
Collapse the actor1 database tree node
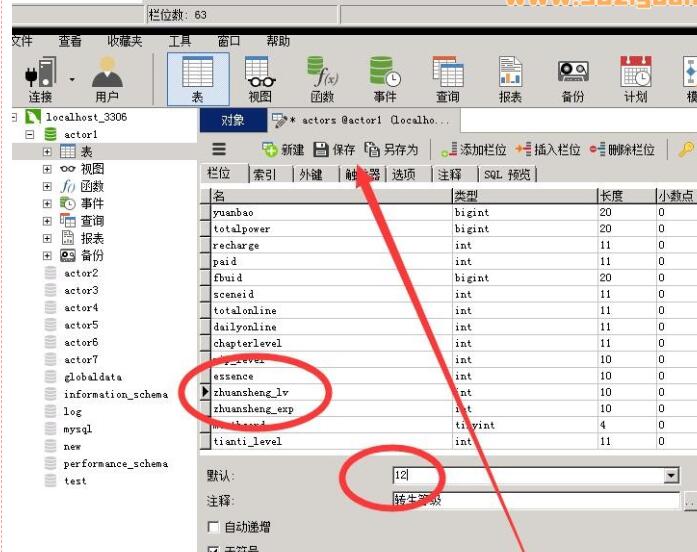pos(30,134)
